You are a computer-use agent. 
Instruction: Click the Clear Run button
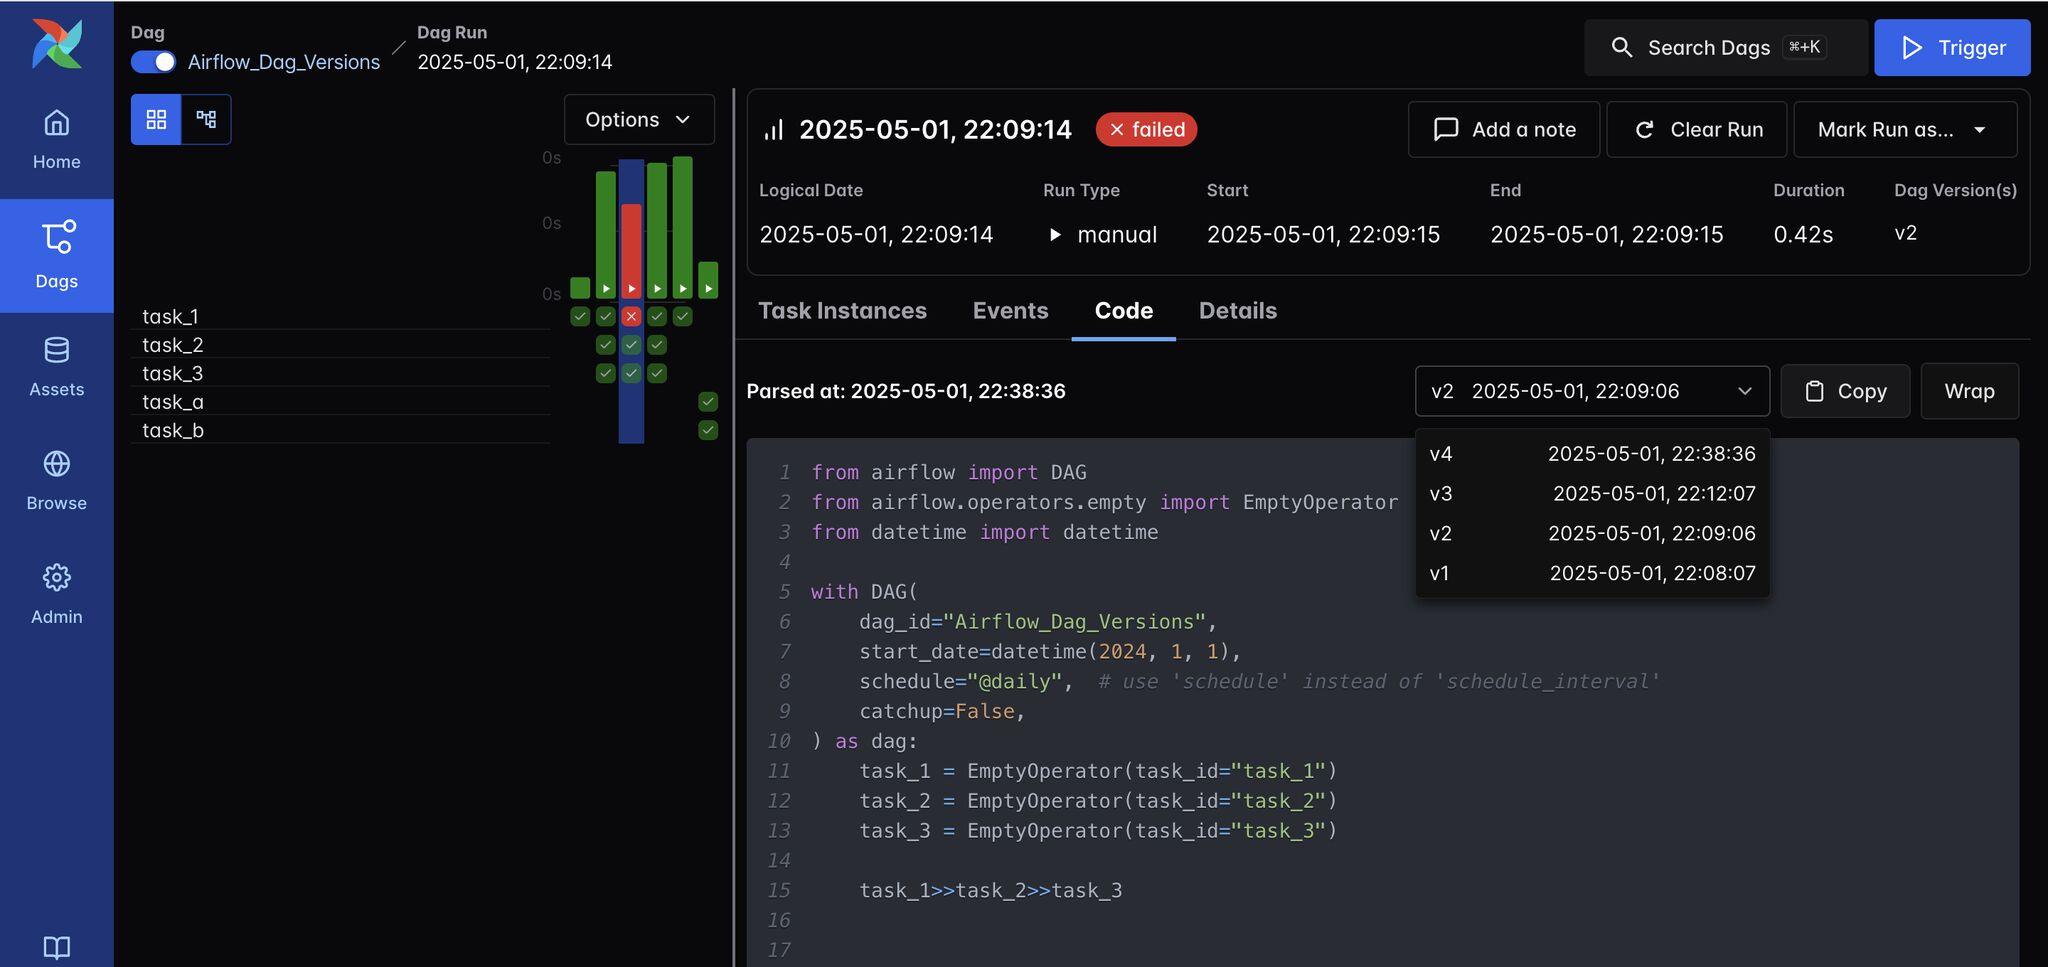(x=1696, y=130)
